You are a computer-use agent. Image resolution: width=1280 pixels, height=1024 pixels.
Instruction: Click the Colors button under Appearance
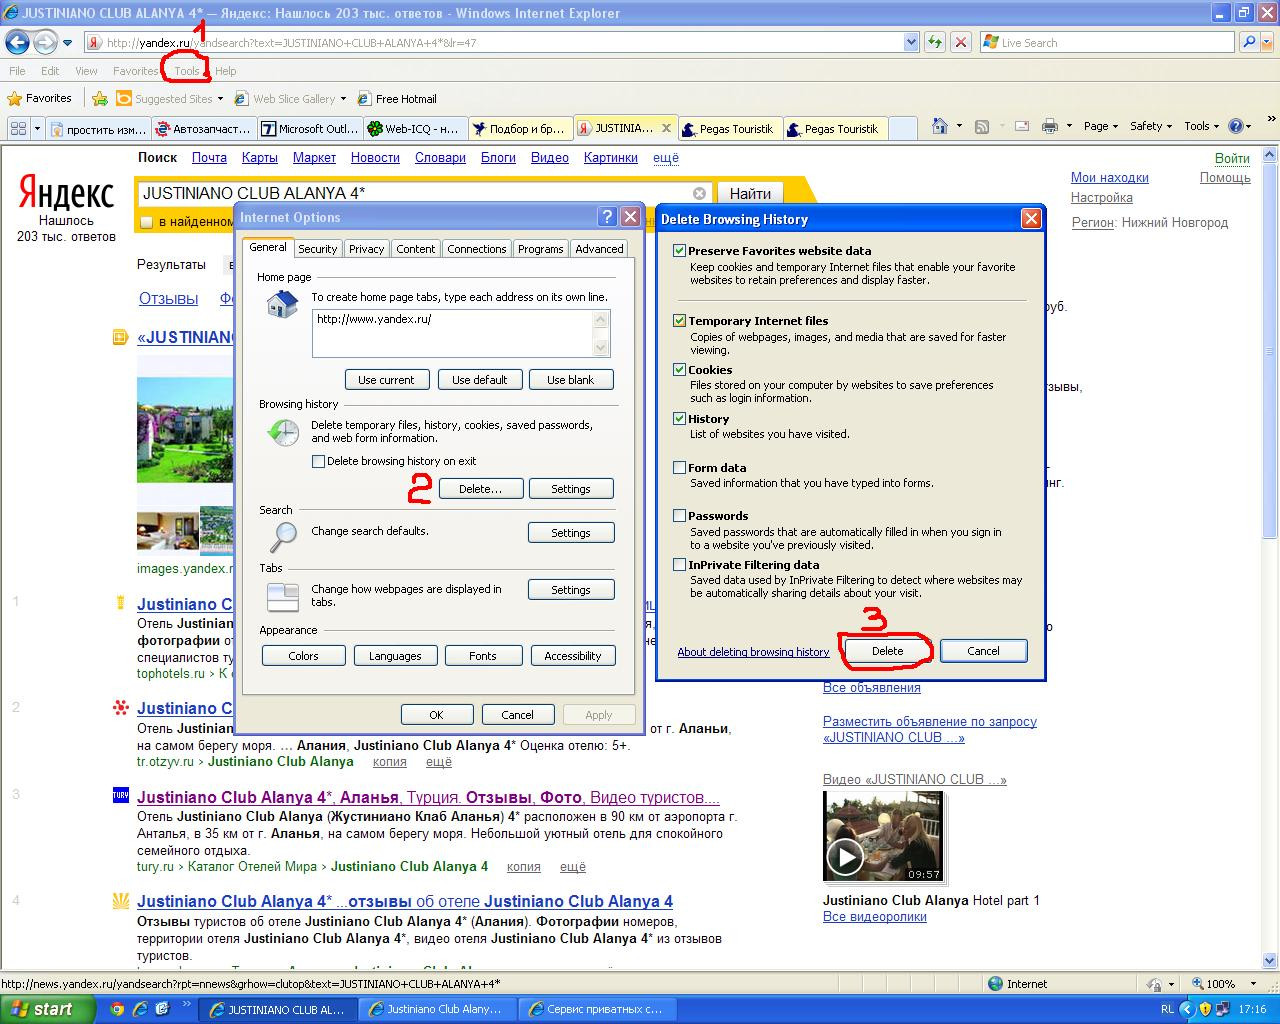click(303, 656)
